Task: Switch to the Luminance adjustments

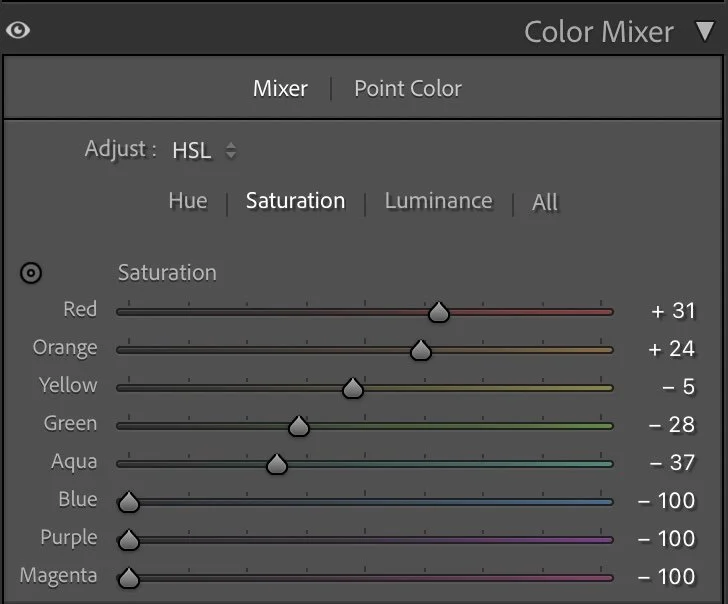Action: 438,201
